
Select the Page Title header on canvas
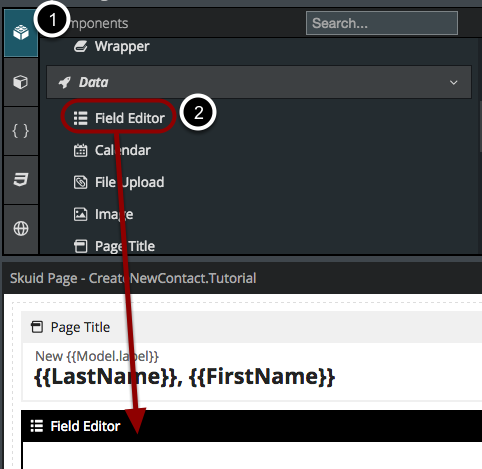(x=252, y=327)
